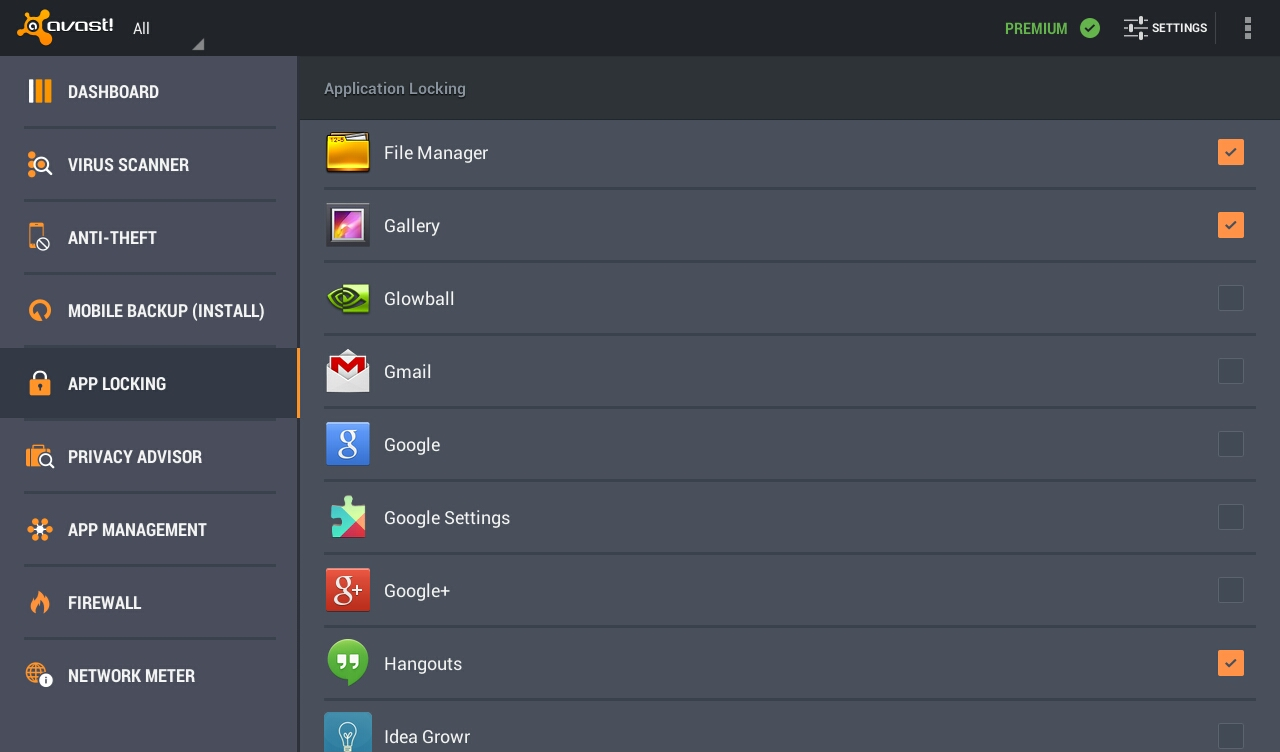Enable locking for Google+
The image size is (1280, 752).
[1231, 590]
